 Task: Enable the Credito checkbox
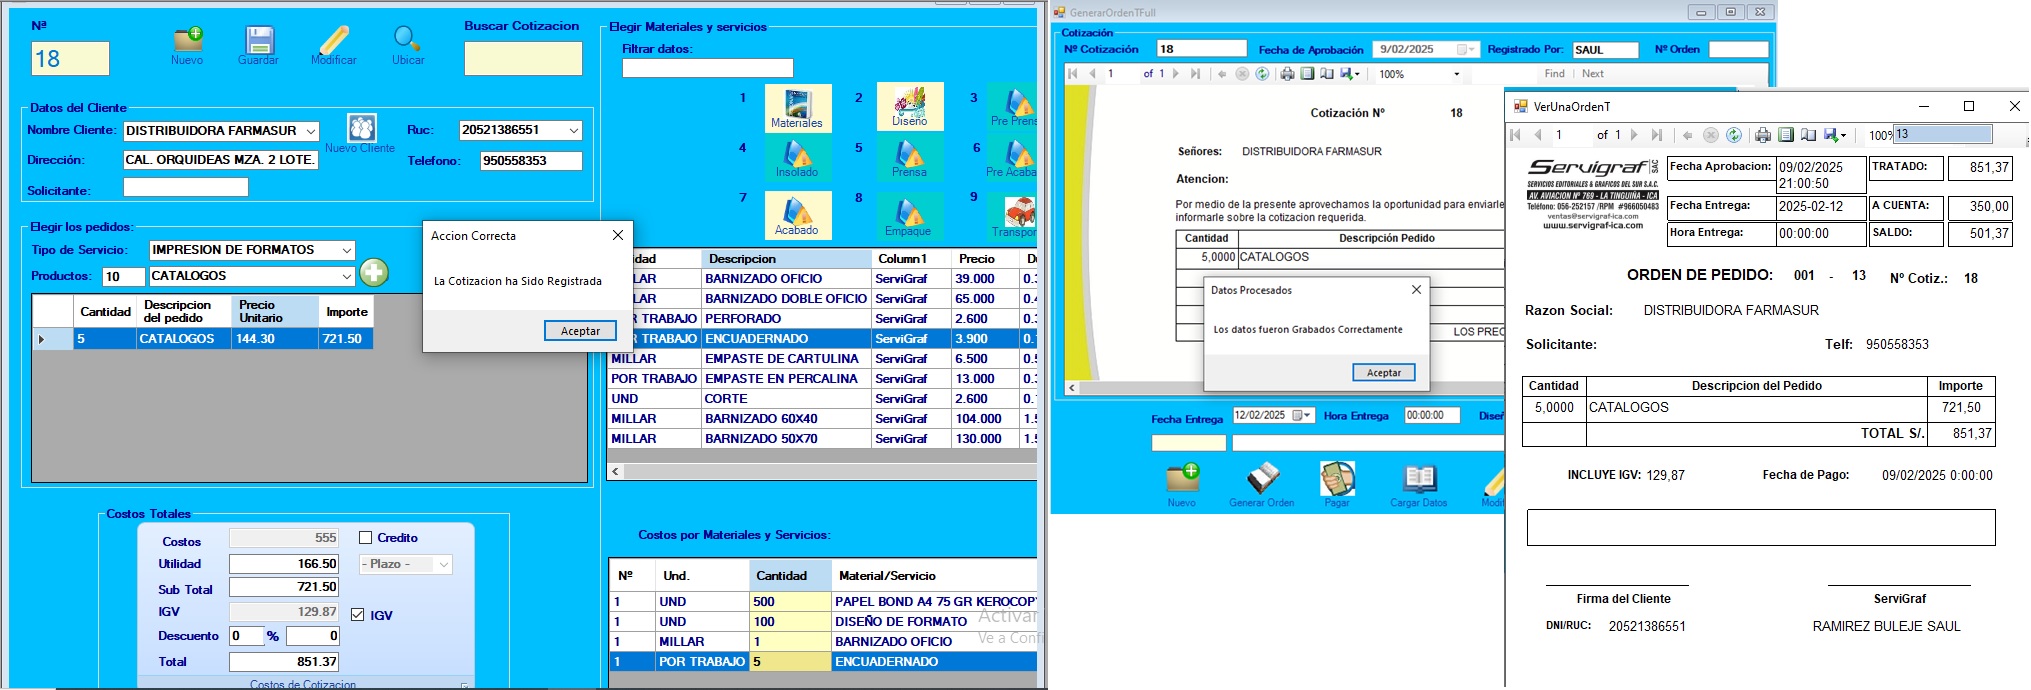pyautogui.click(x=366, y=538)
